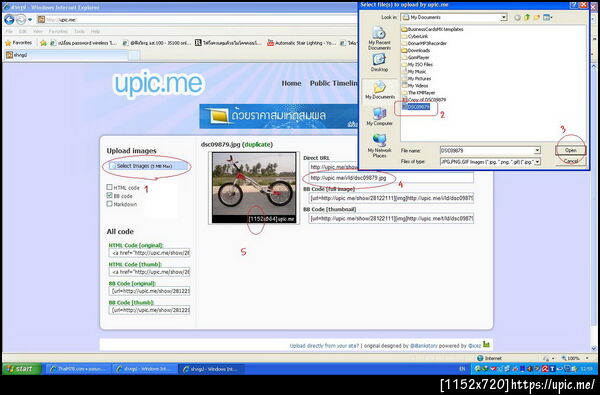Select the My Pictures folder
The height and width of the screenshot is (395, 600).
(416, 78)
